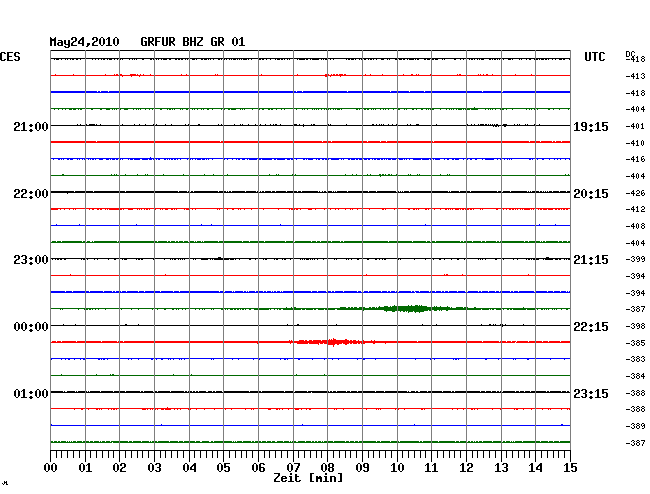
Task: Click minute axis tick label 01
Action: (85, 468)
